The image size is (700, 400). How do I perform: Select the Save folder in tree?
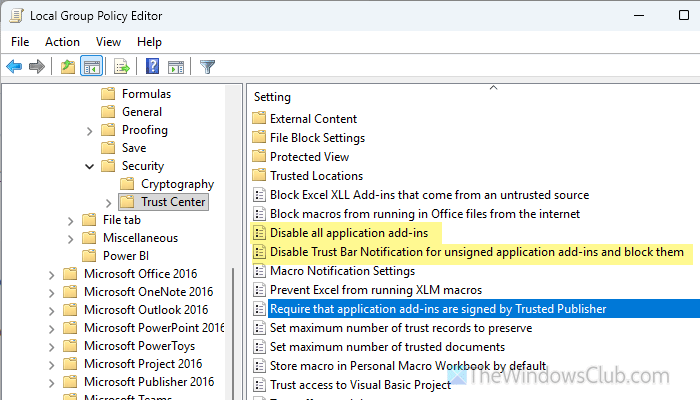pyautogui.click(x=134, y=148)
